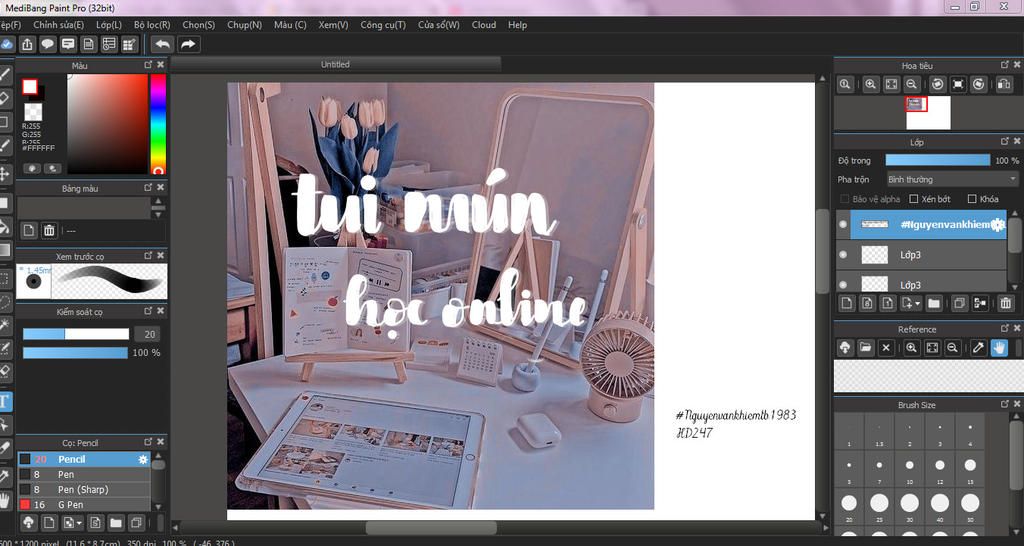Open the Pha trộn blending dropdown
Screen dimensions: 1024x546
(x=952, y=179)
